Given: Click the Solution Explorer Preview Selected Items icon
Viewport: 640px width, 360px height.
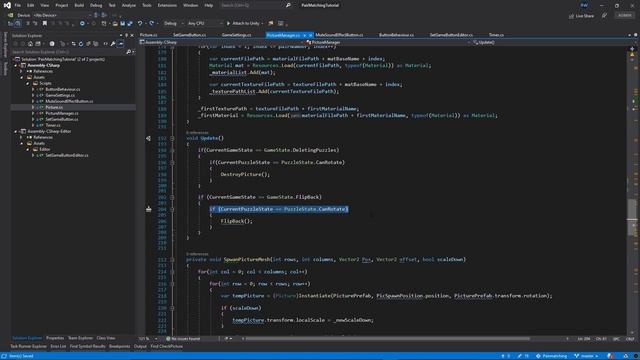Looking at the screenshot, I should [120, 44].
